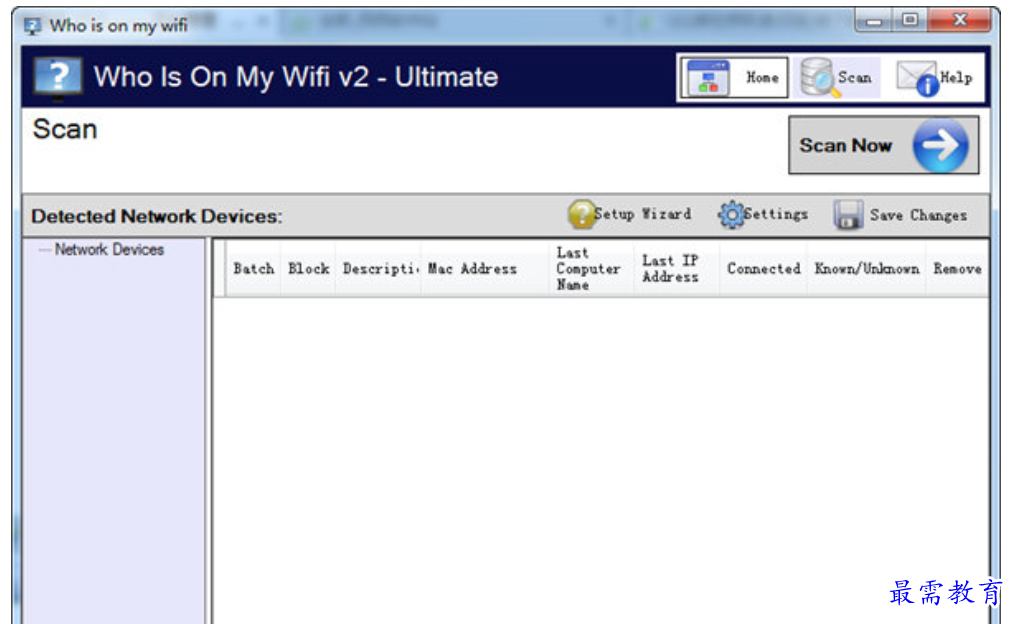Click the Home network icon

708,78
